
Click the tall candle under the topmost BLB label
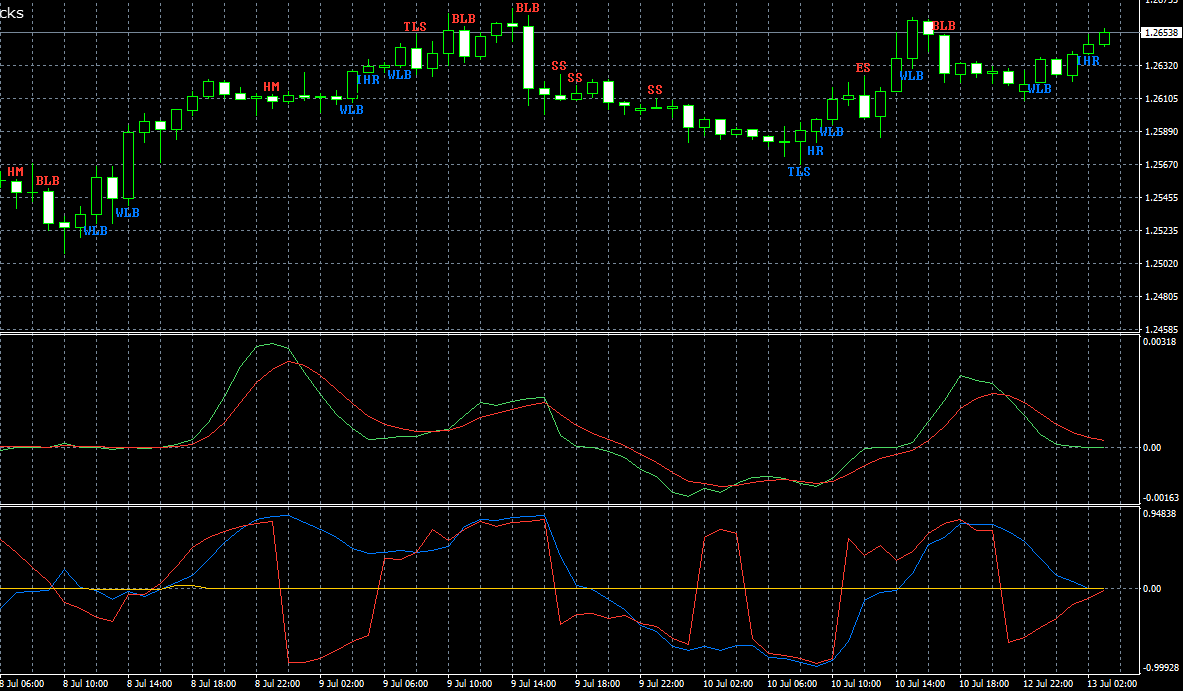(x=528, y=57)
